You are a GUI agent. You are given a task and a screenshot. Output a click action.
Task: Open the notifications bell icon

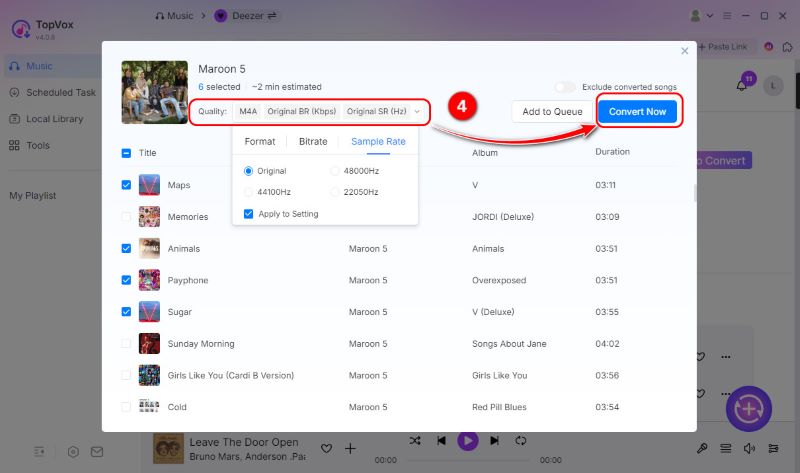click(742, 86)
